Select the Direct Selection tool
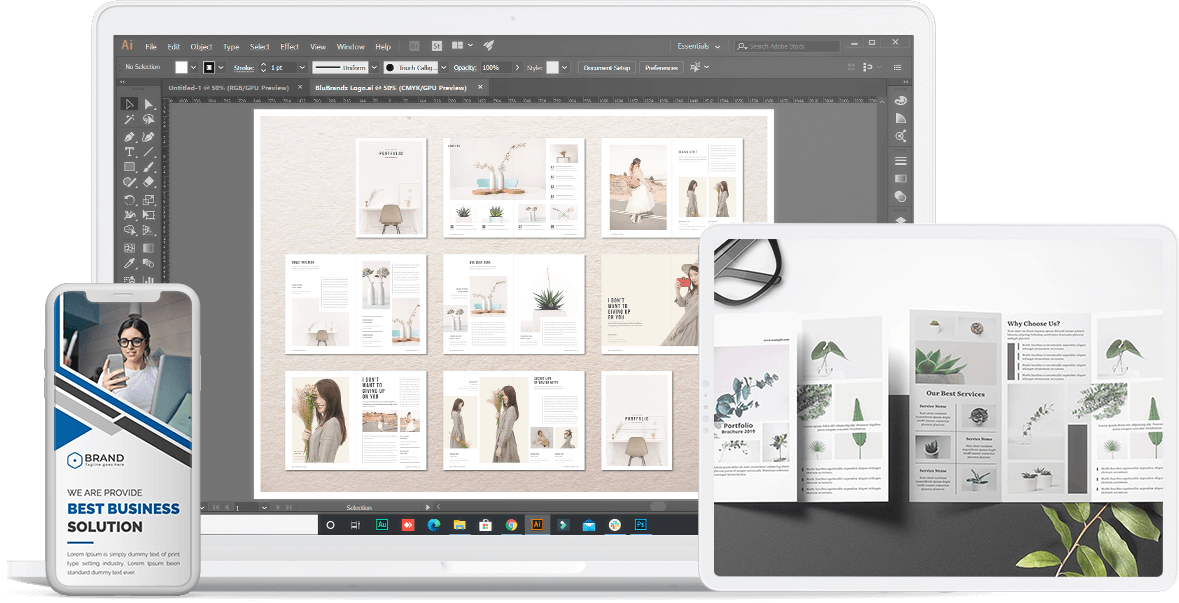 pos(148,104)
